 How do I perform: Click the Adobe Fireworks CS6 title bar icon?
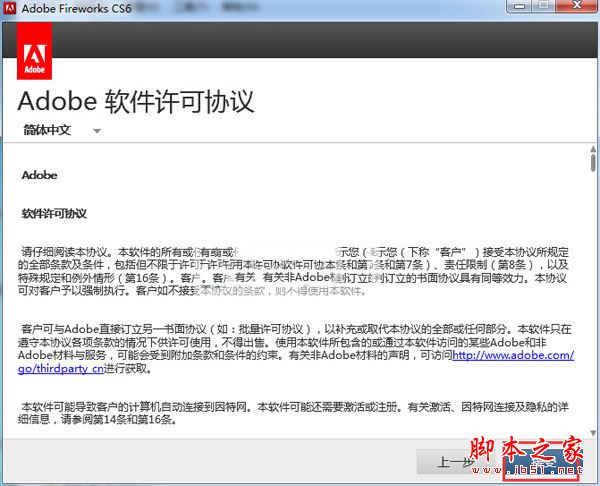tap(9, 8)
